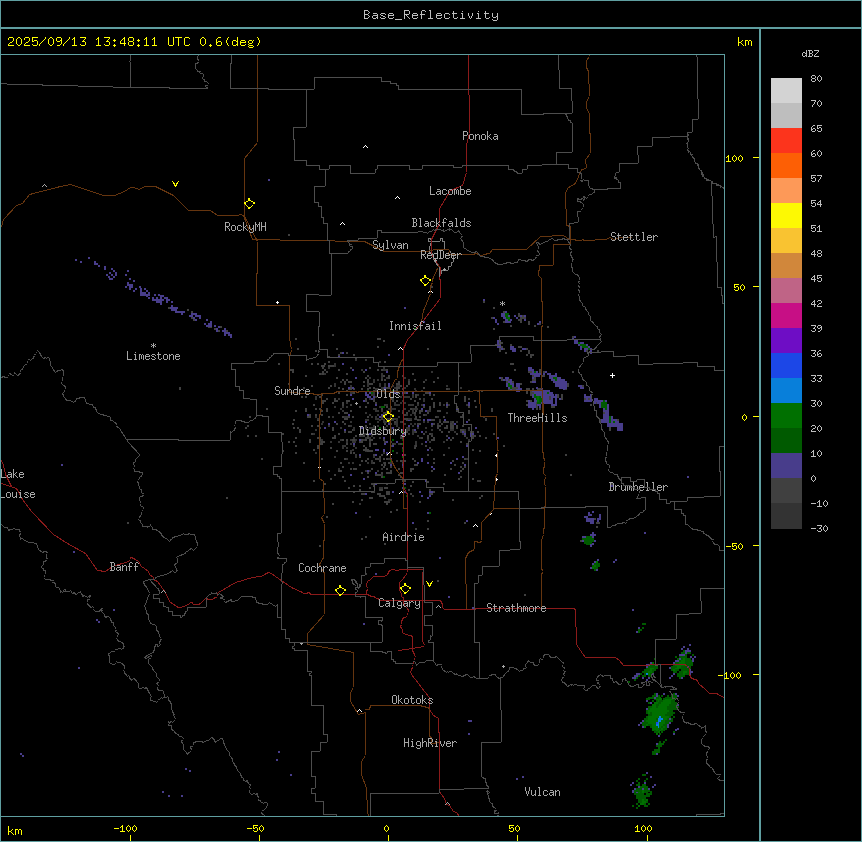Select the Drumheller town label

(x=638, y=487)
